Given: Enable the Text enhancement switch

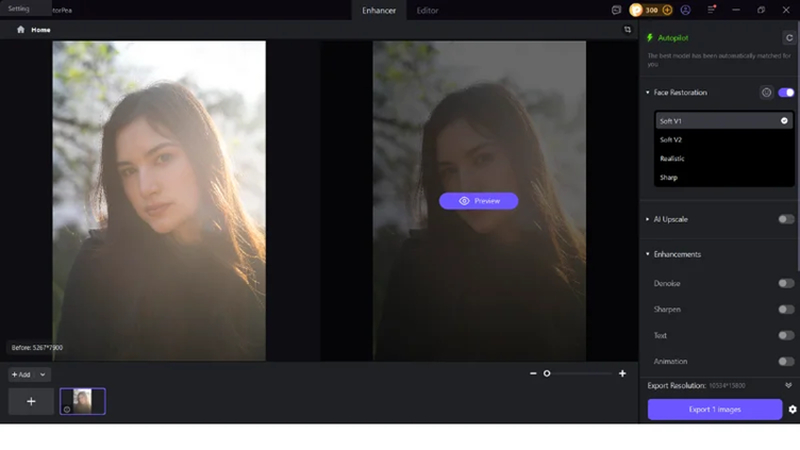Looking at the screenshot, I should (786, 335).
